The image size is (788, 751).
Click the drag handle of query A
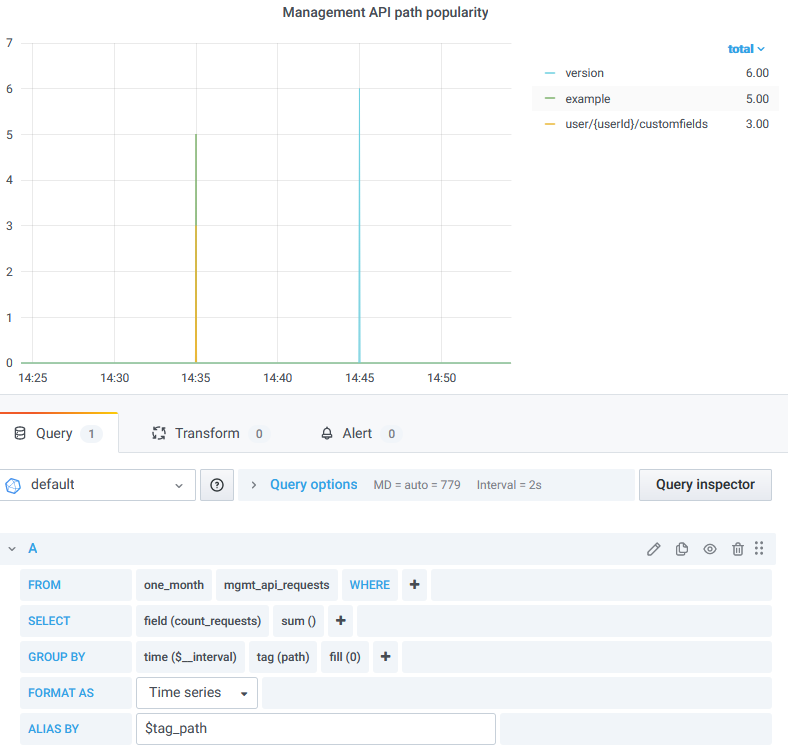759,549
